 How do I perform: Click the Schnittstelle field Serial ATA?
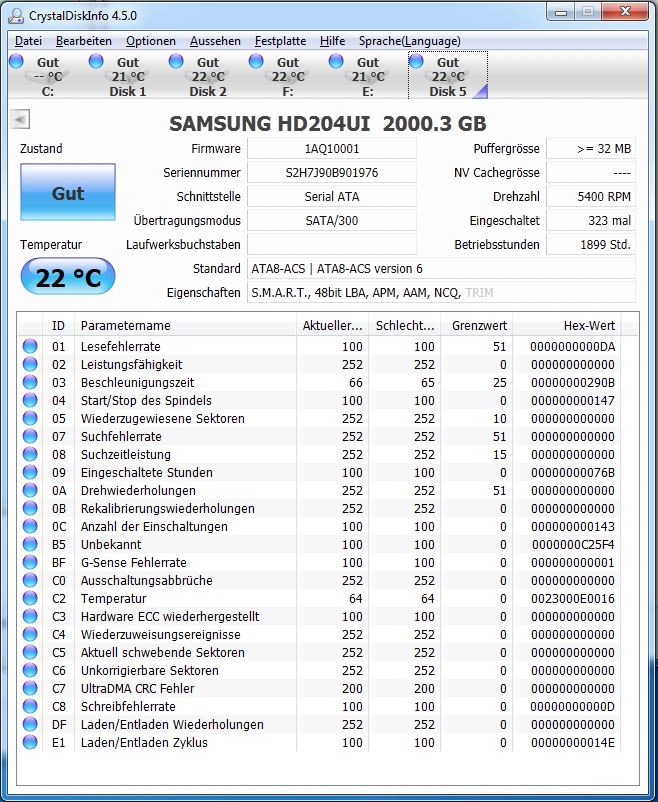click(x=332, y=197)
